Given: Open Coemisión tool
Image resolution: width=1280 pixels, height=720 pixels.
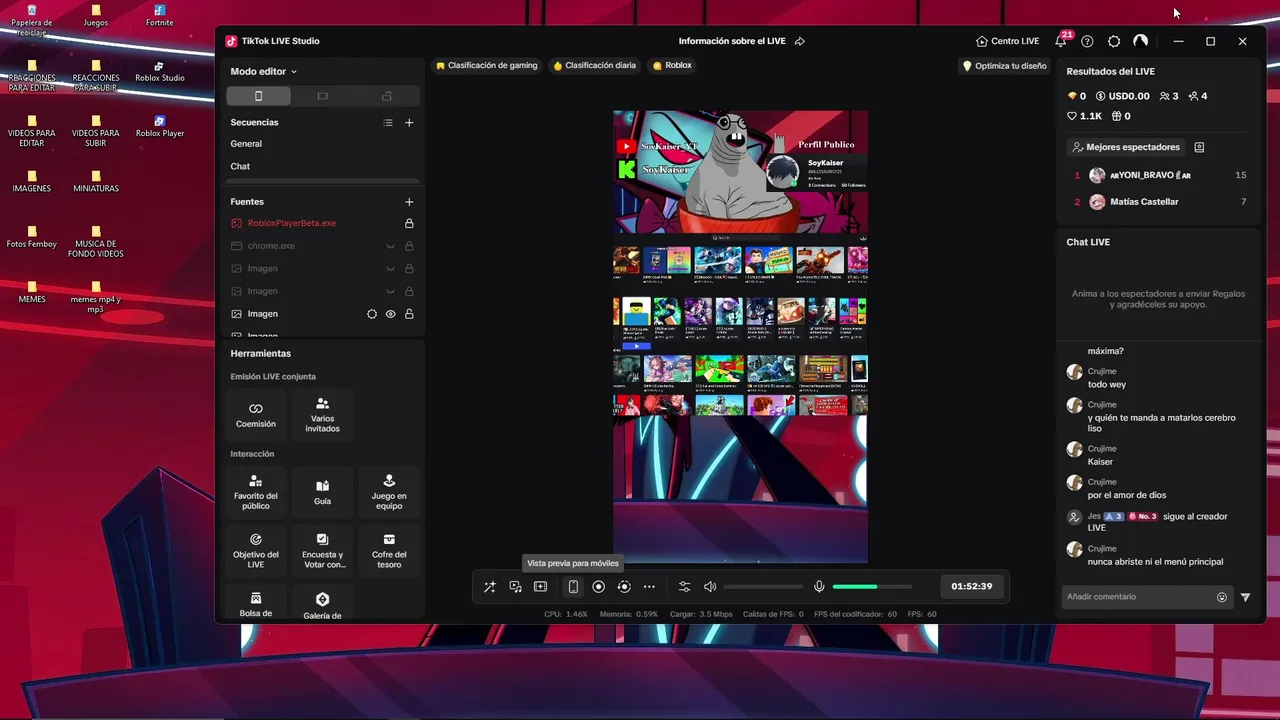Looking at the screenshot, I should [x=256, y=415].
